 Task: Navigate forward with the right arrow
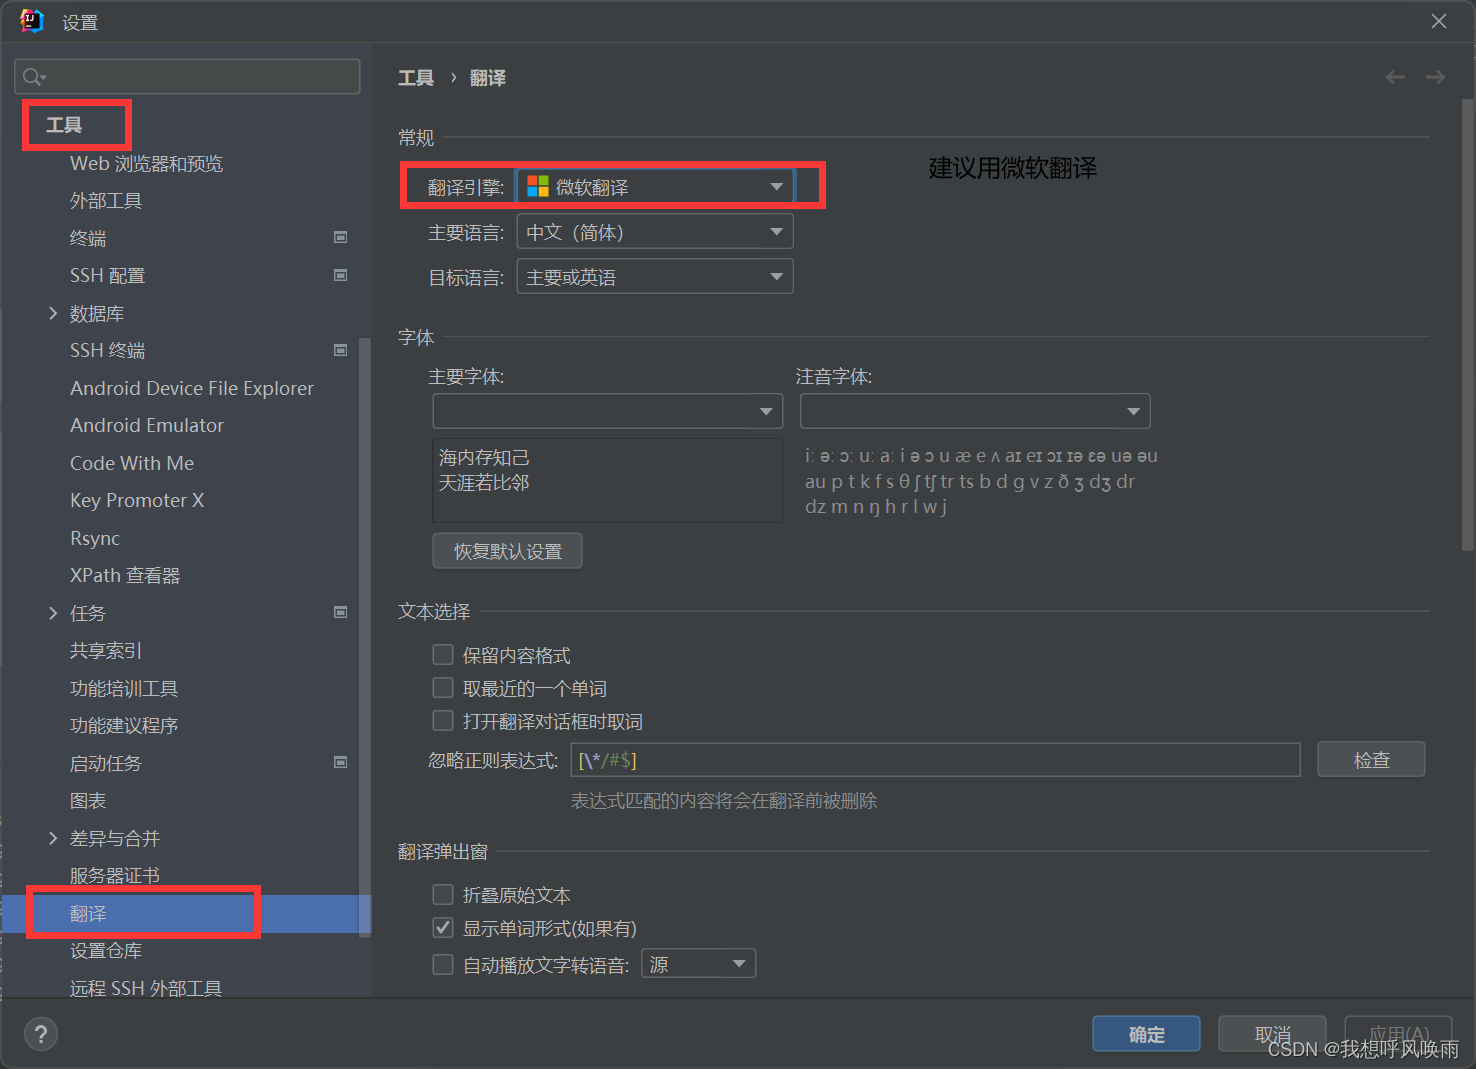[1435, 77]
